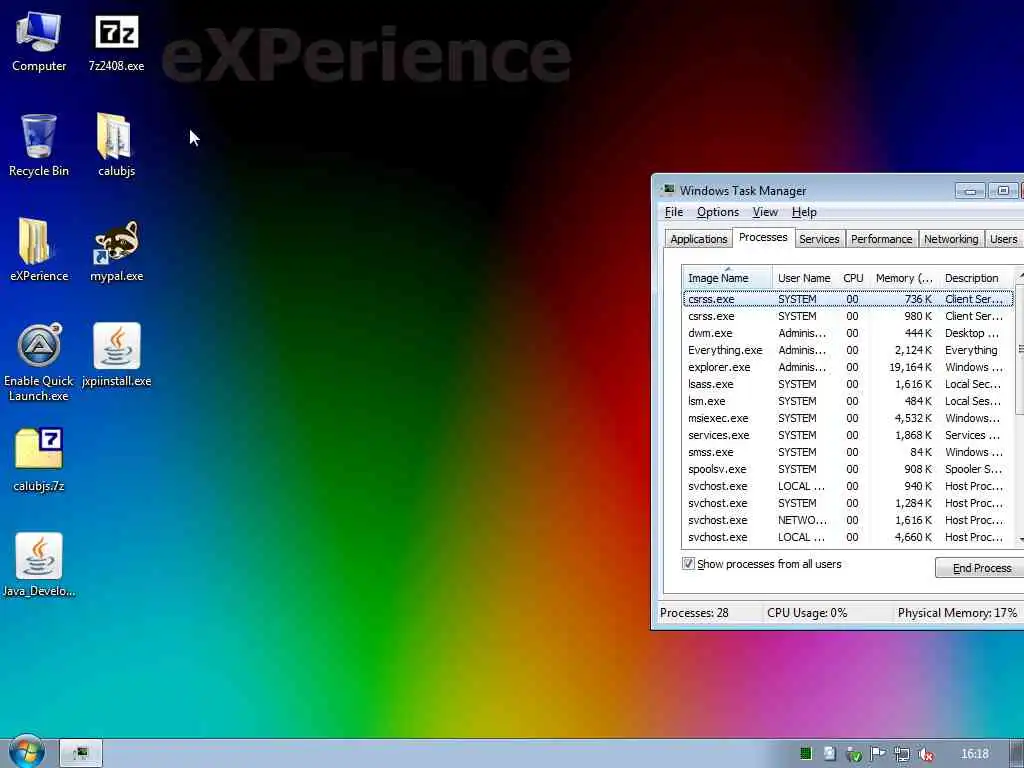Select the lsm.exe process
This screenshot has height=768, width=1024.
[x=848, y=401]
